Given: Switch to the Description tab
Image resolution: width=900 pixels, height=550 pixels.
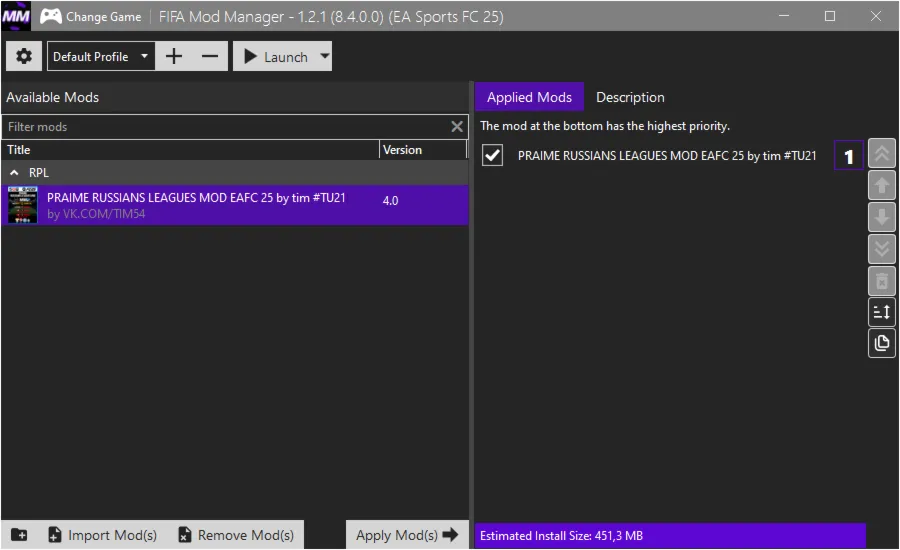Looking at the screenshot, I should 630,97.
